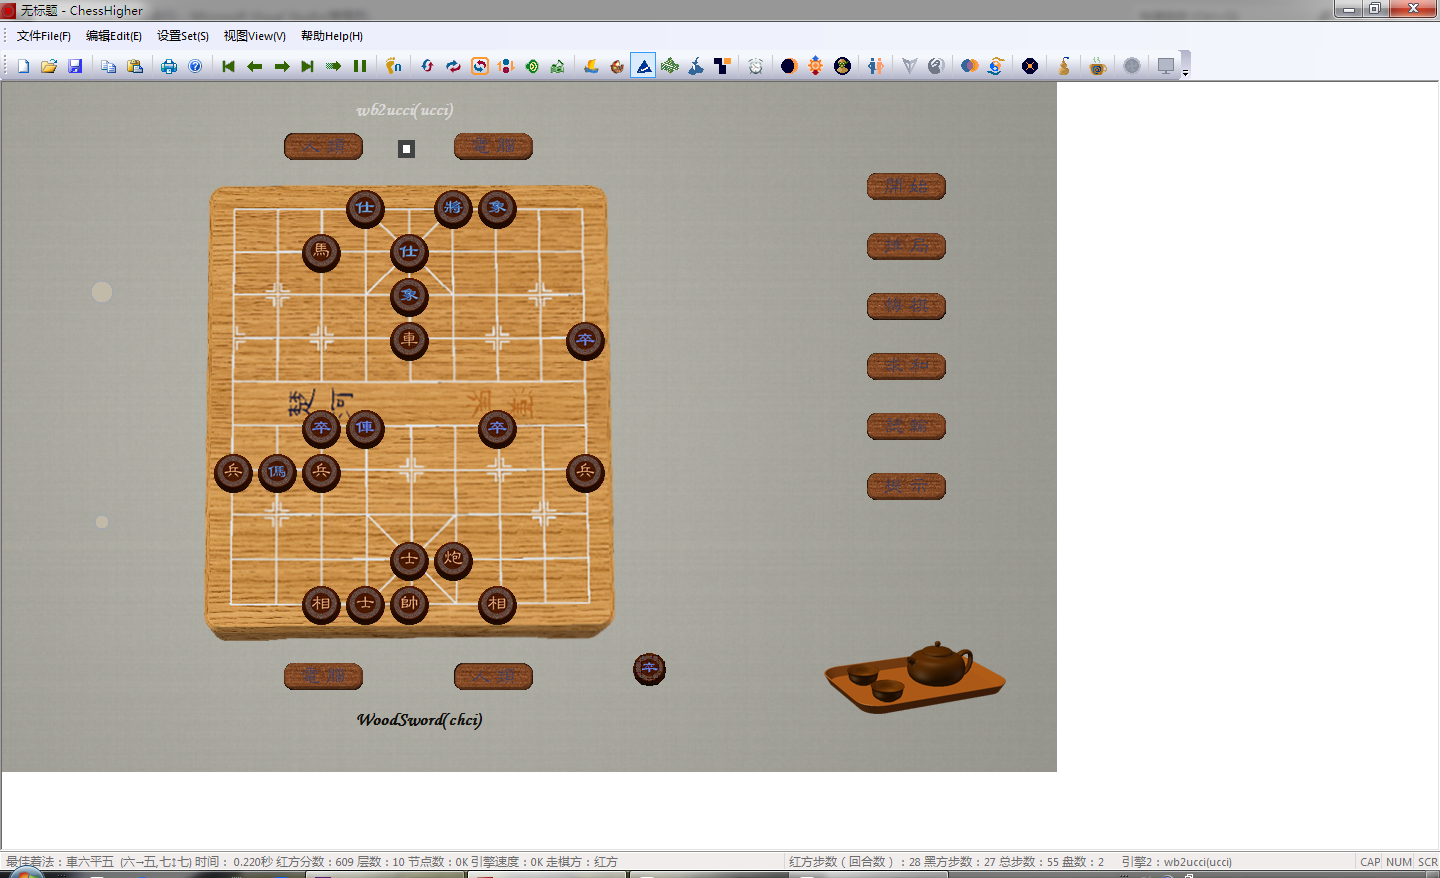Jump to first move with green arrow
1440x878 pixels.
[x=228, y=66]
